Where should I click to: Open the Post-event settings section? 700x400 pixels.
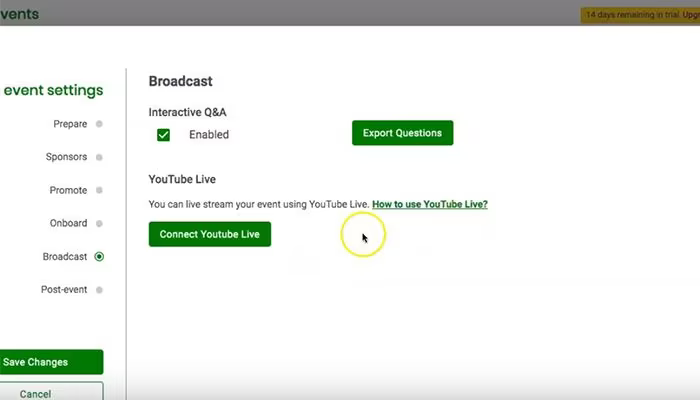click(x=64, y=289)
